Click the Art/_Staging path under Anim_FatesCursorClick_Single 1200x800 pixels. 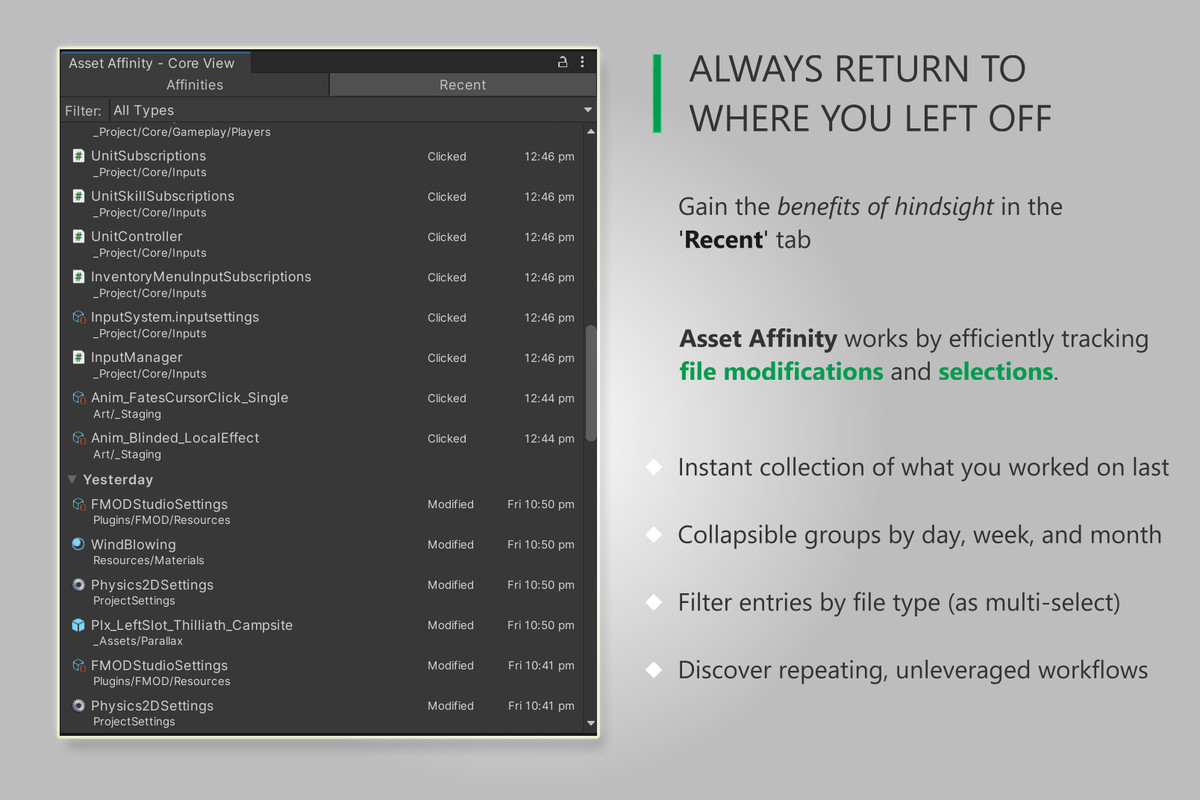(x=127, y=414)
